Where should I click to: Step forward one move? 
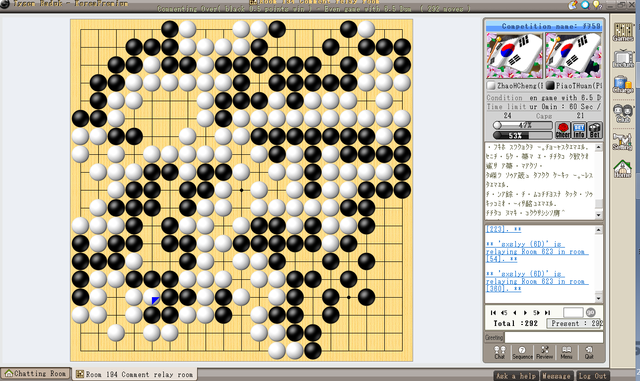coord(525,312)
